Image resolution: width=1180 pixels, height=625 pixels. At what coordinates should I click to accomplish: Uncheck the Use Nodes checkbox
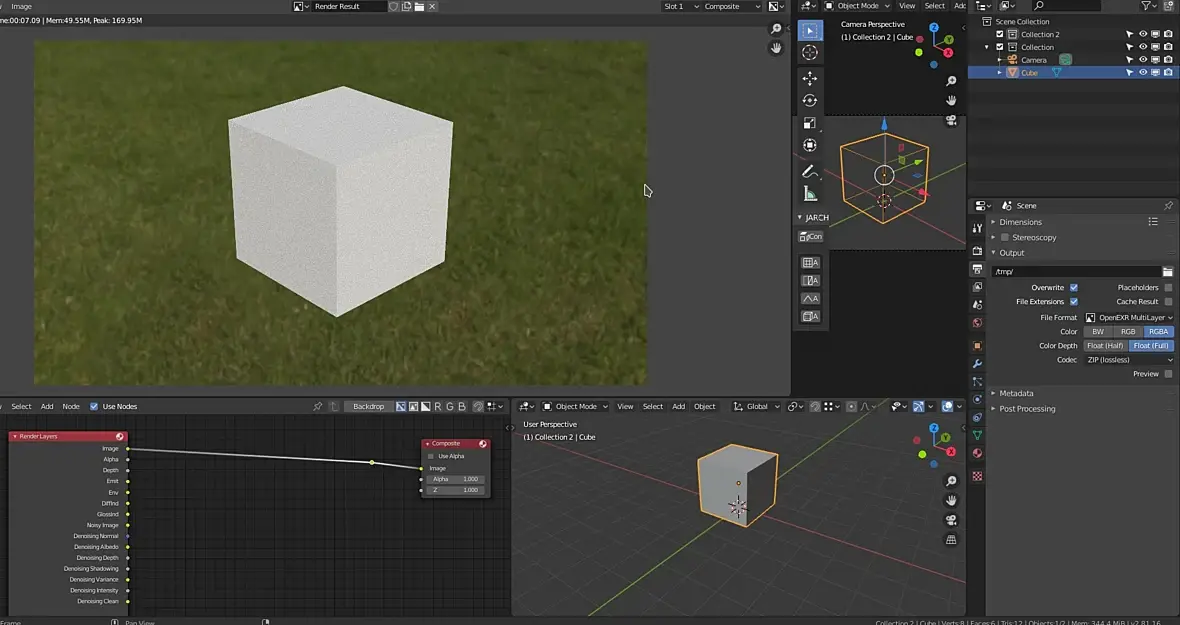point(94,406)
